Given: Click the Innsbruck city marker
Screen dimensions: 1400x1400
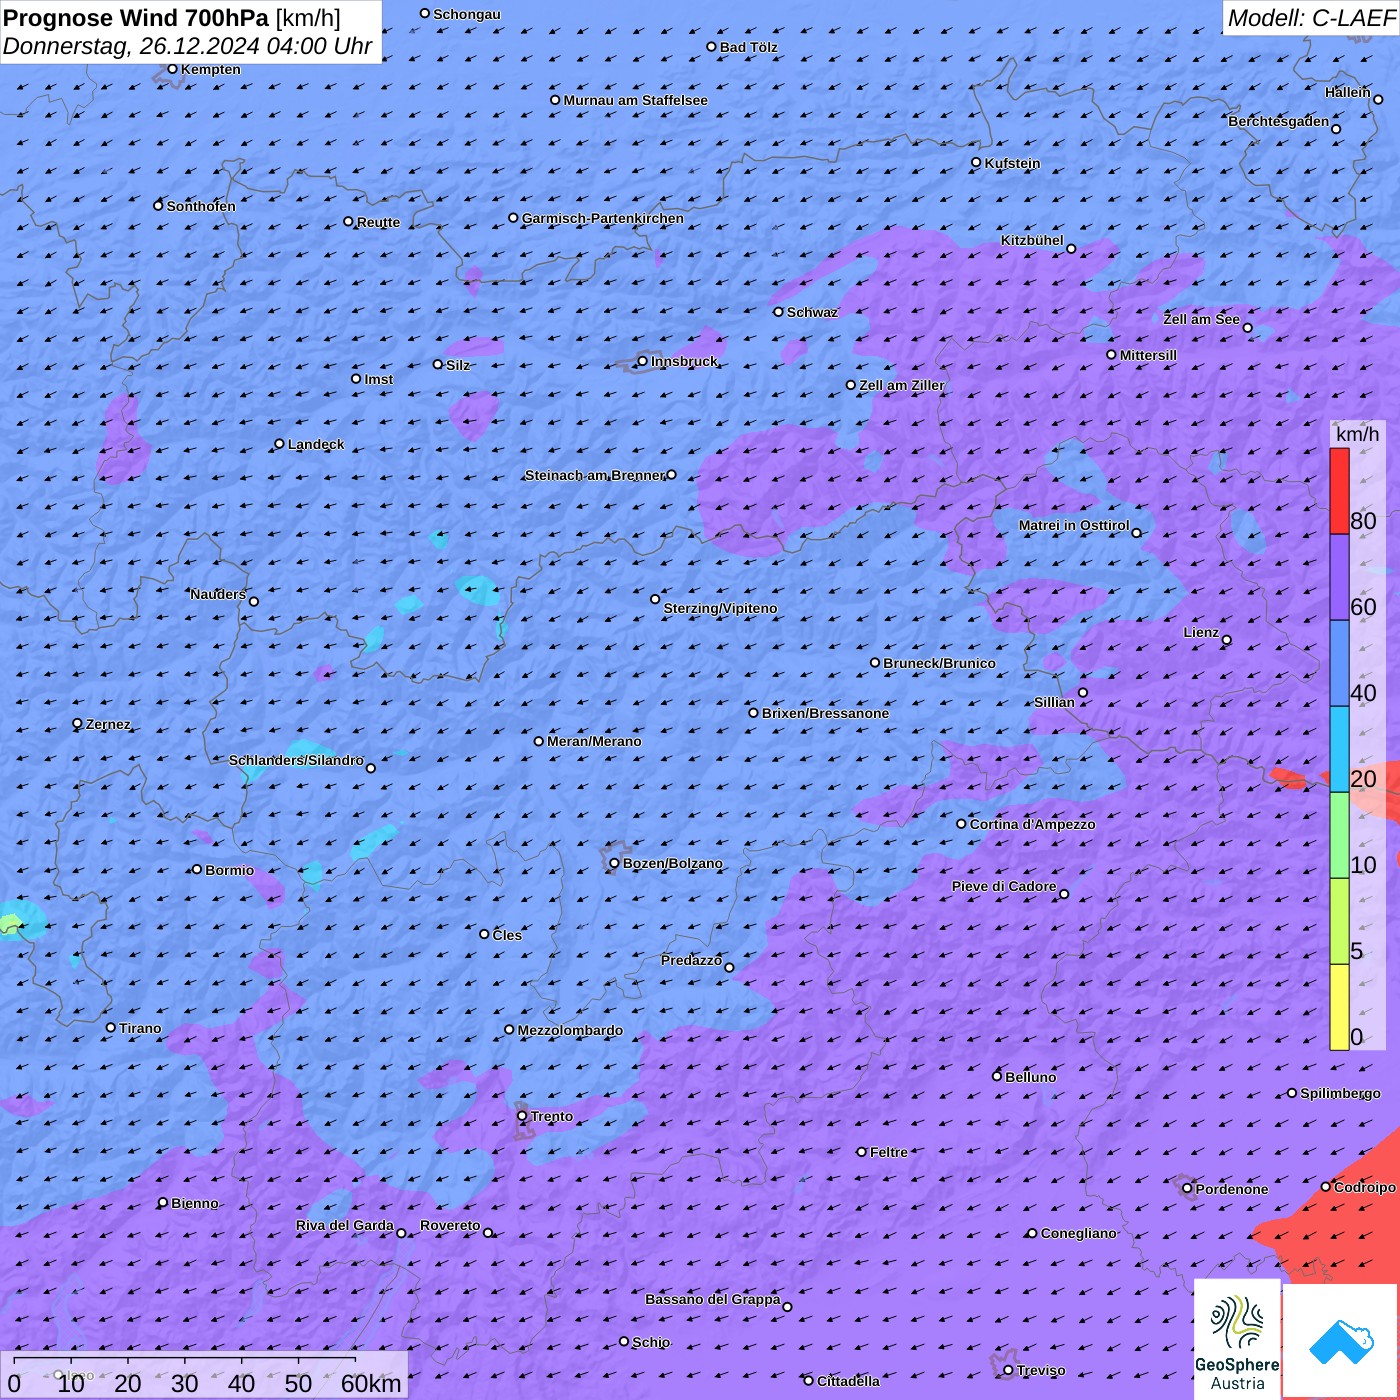Looking at the screenshot, I should [x=642, y=361].
